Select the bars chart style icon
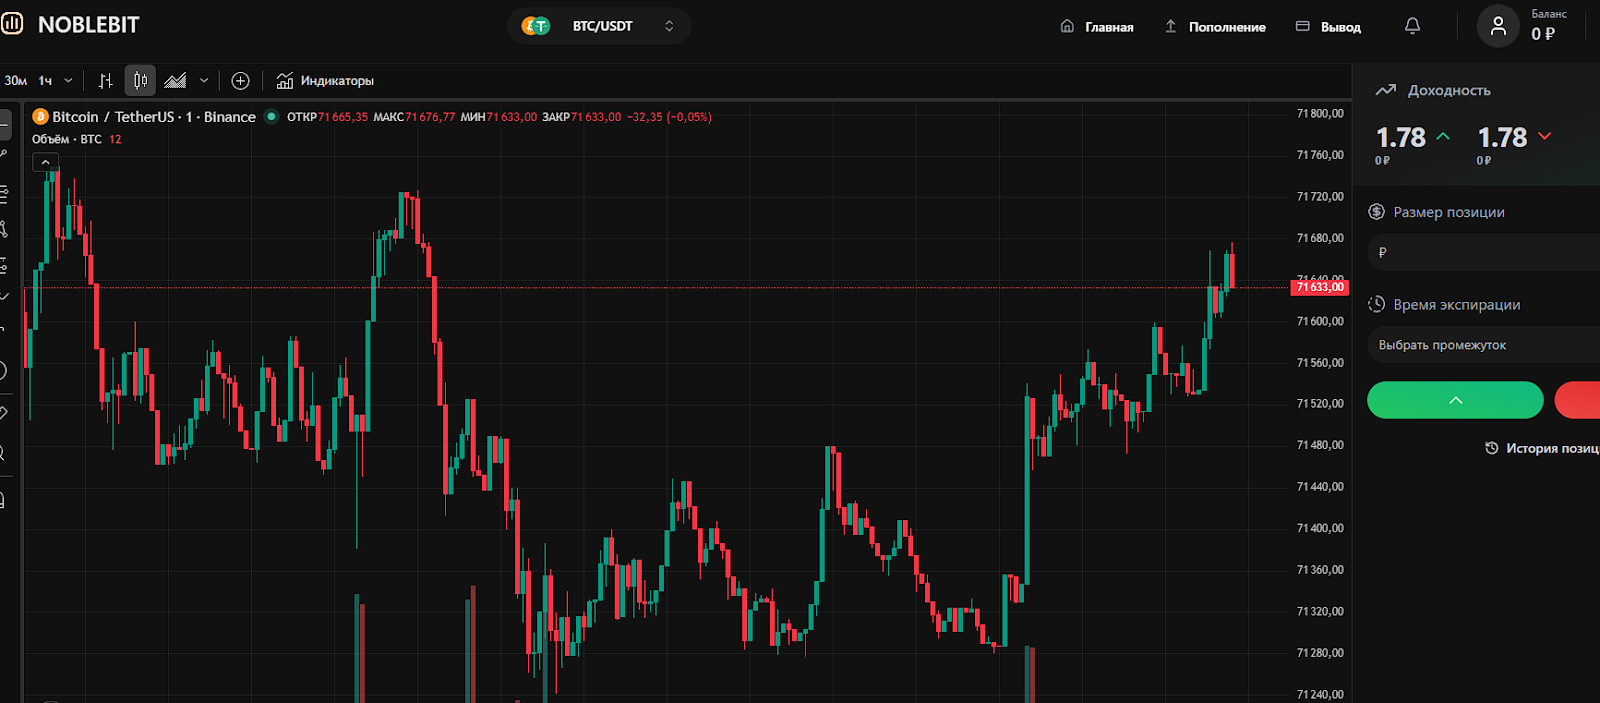1600x703 pixels. [105, 81]
